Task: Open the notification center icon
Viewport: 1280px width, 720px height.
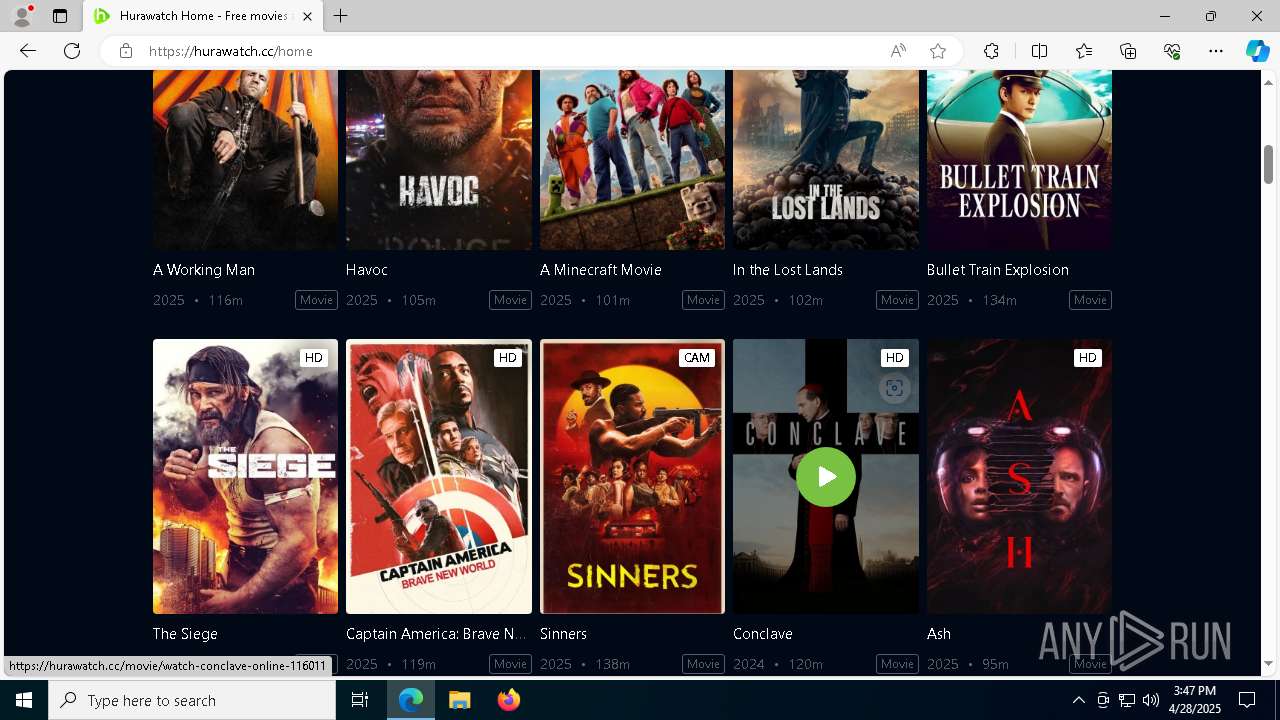Action: coord(1247,700)
